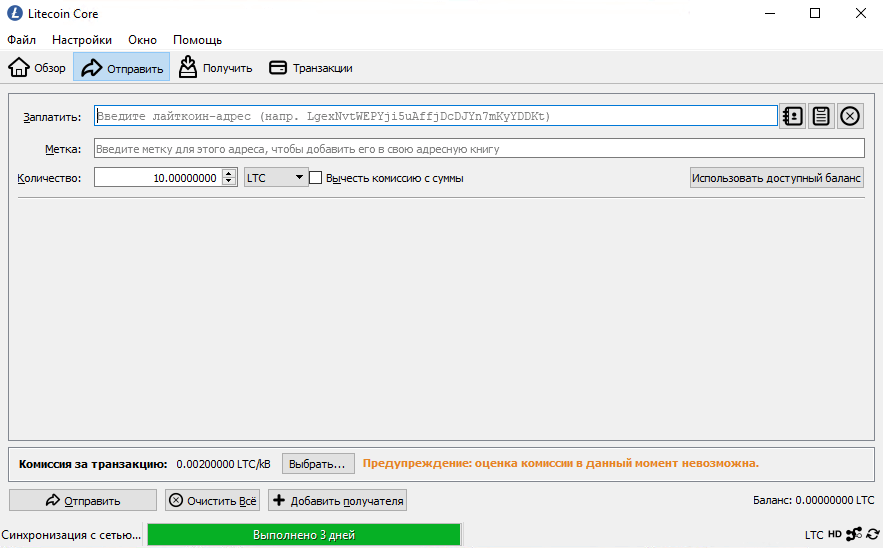The image size is (883, 548).
Task: Enable Вычесть комиссию с суммы checkbox
Action: point(316,178)
